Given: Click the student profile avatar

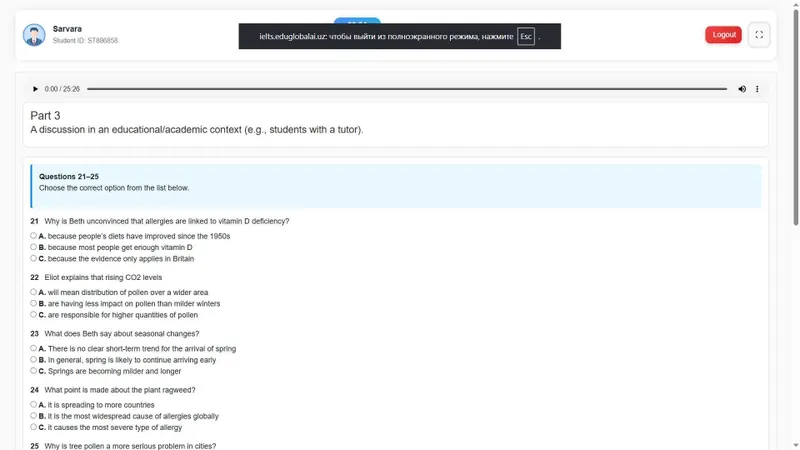Looking at the screenshot, I should click(x=34, y=35).
